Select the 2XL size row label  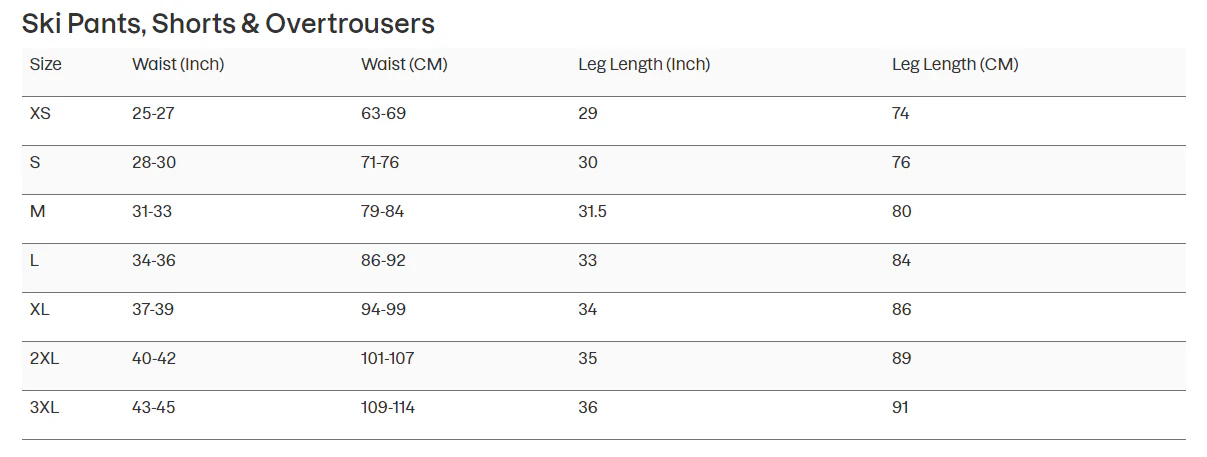point(45,359)
